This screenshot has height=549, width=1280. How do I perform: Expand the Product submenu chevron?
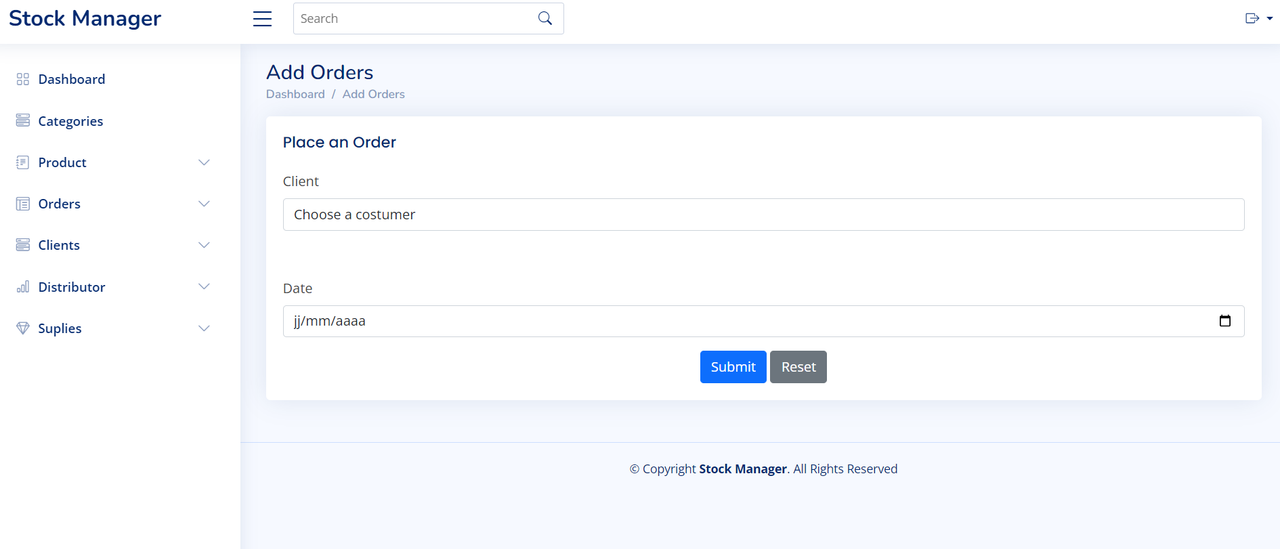(x=204, y=162)
